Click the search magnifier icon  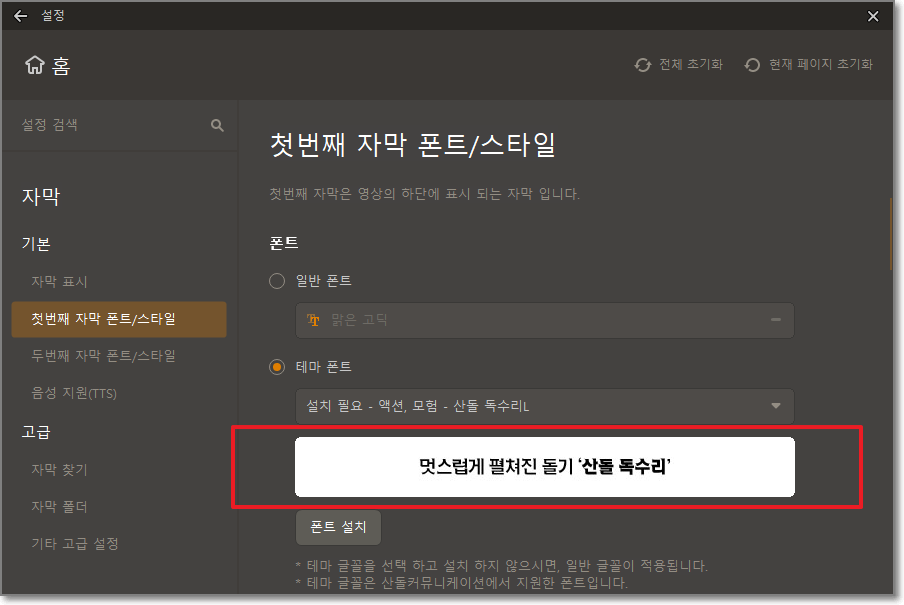click(x=217, y=125)
